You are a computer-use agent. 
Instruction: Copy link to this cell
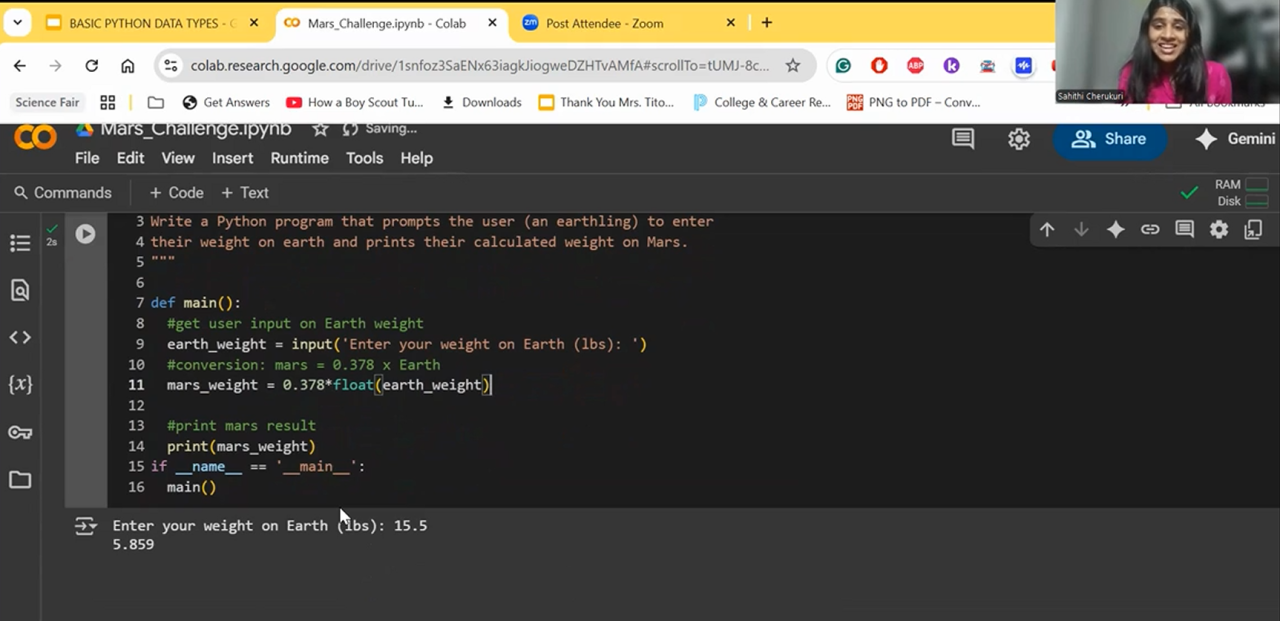point(1150,230)
